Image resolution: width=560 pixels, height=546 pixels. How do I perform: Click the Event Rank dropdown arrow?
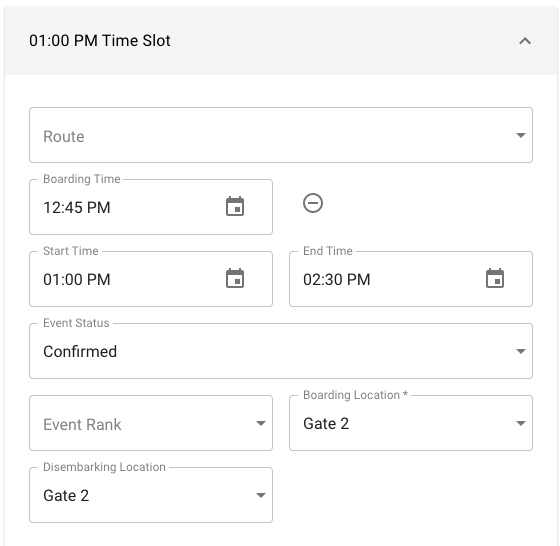[261, 424]
